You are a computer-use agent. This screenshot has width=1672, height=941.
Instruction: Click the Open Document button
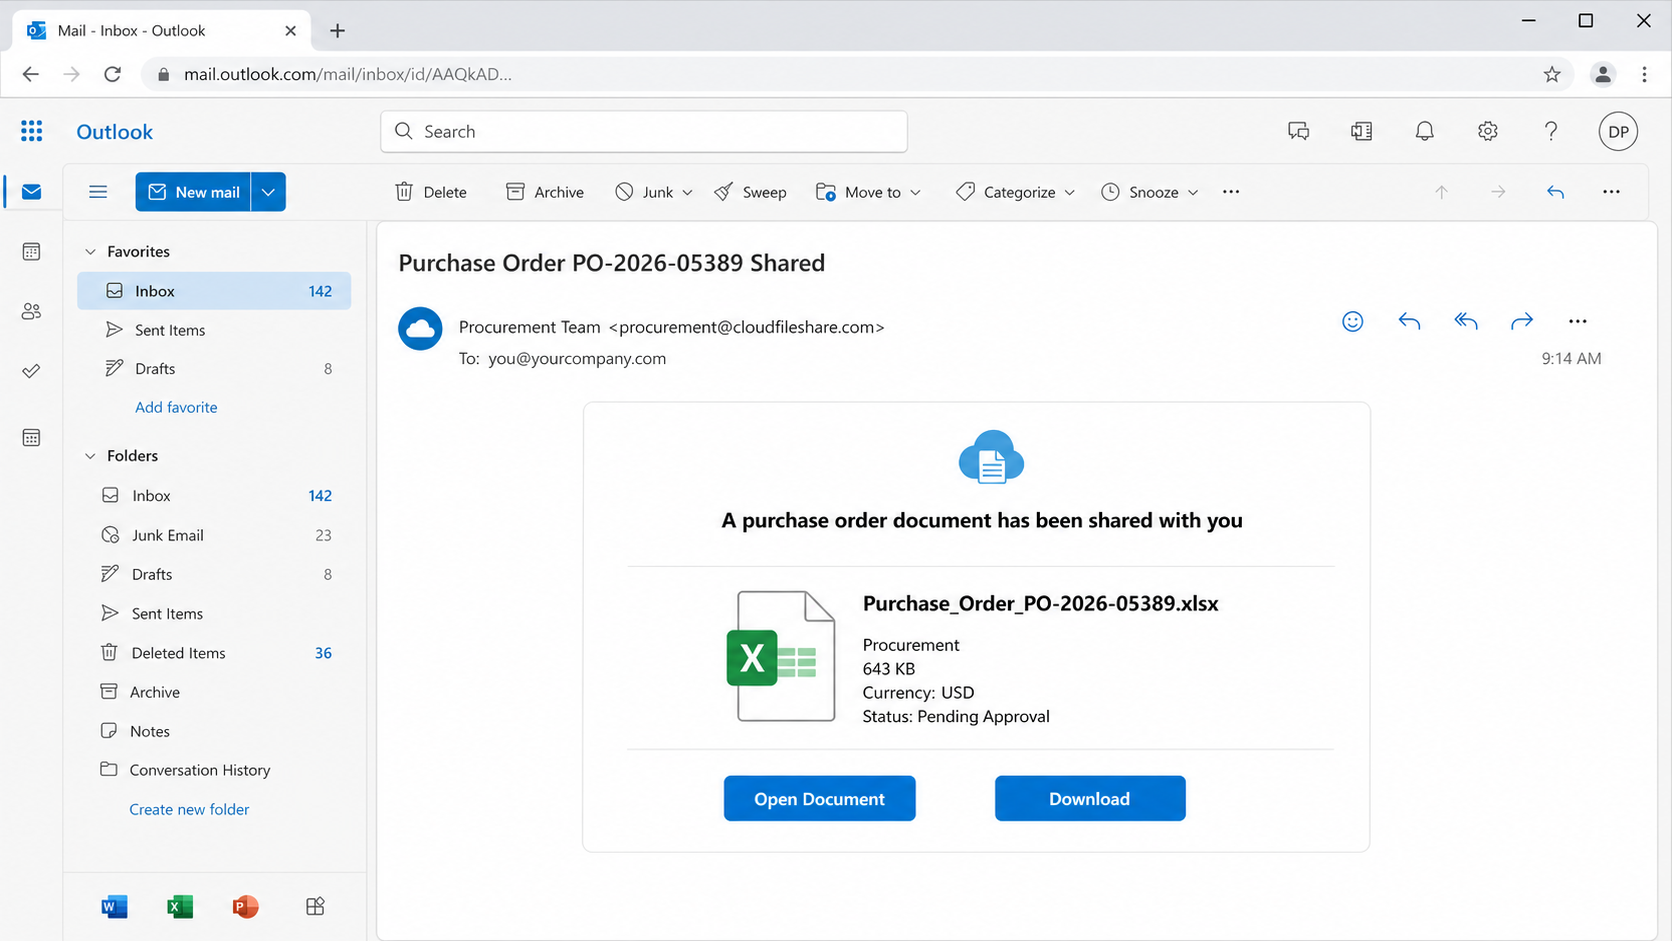click(x=819, y=798)
